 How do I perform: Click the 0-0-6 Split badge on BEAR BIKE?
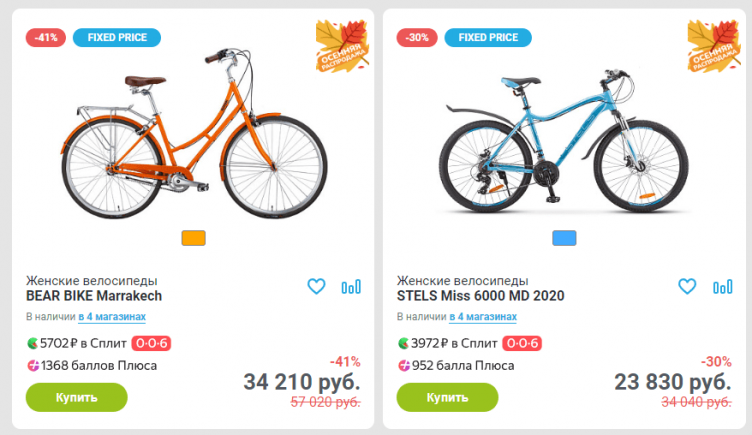(152, 343)
